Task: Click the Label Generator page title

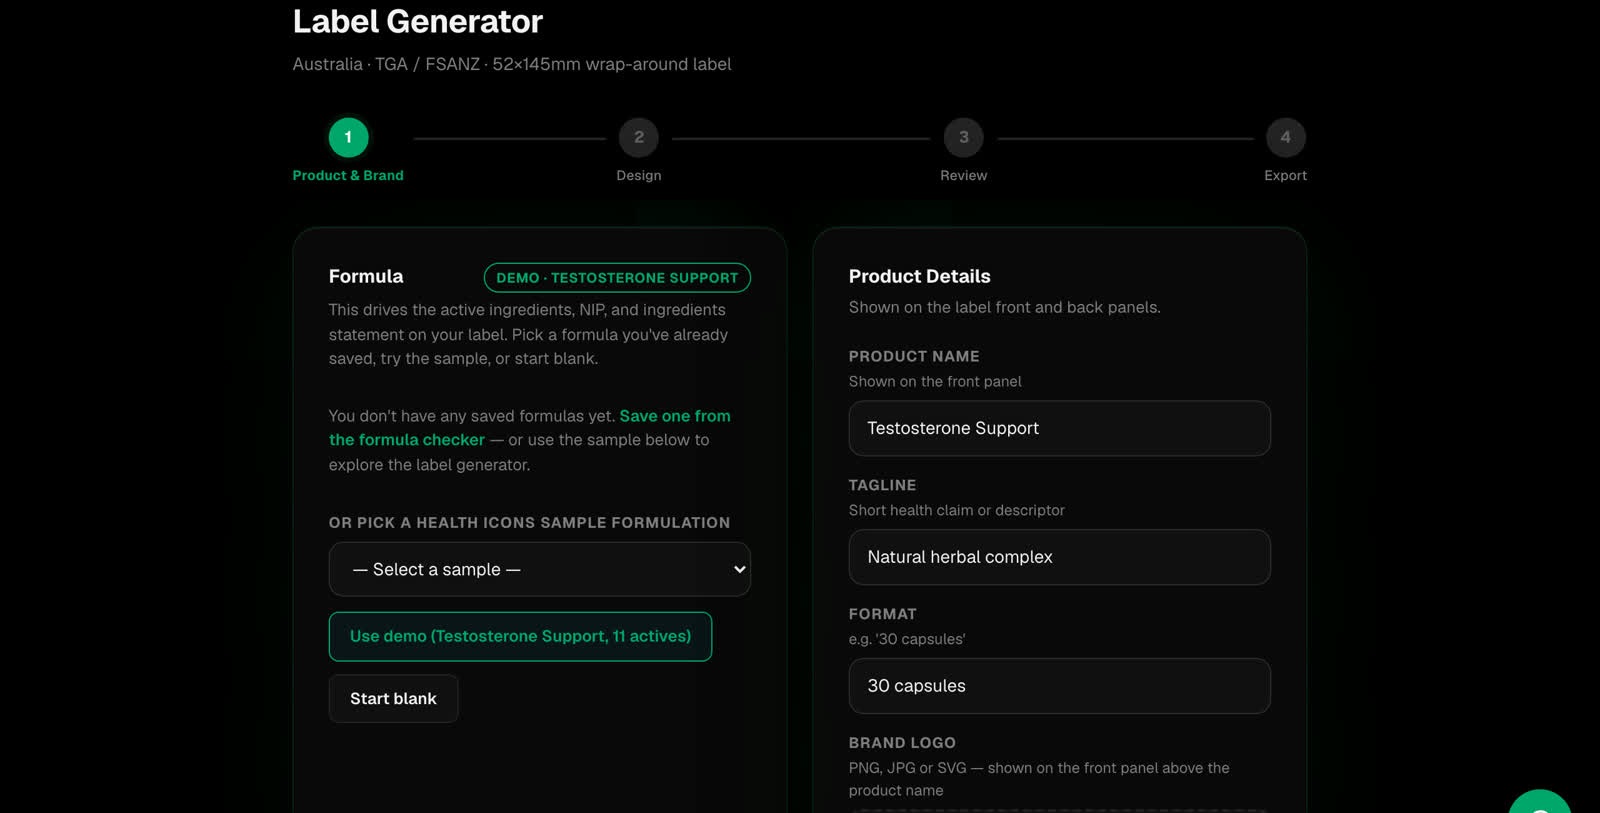Action: click(x=418, y=21)
